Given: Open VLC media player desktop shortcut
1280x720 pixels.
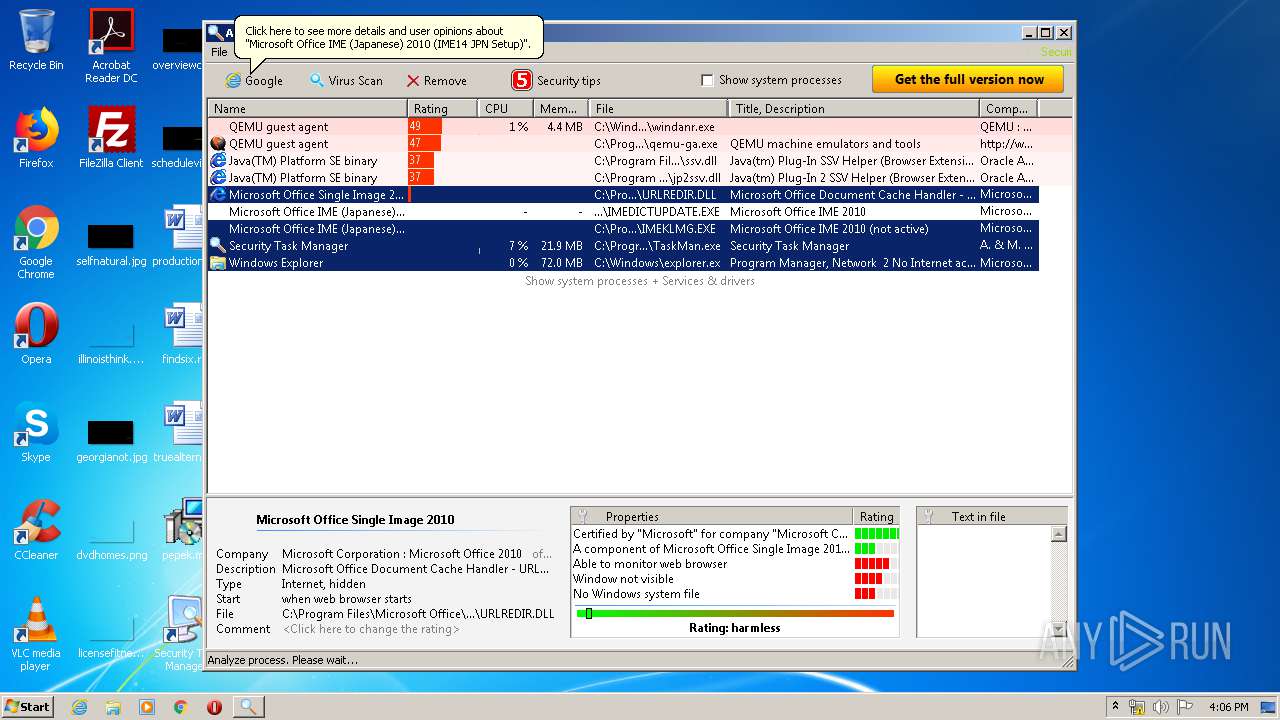Looking at the screenshot, I should [36, 633].
